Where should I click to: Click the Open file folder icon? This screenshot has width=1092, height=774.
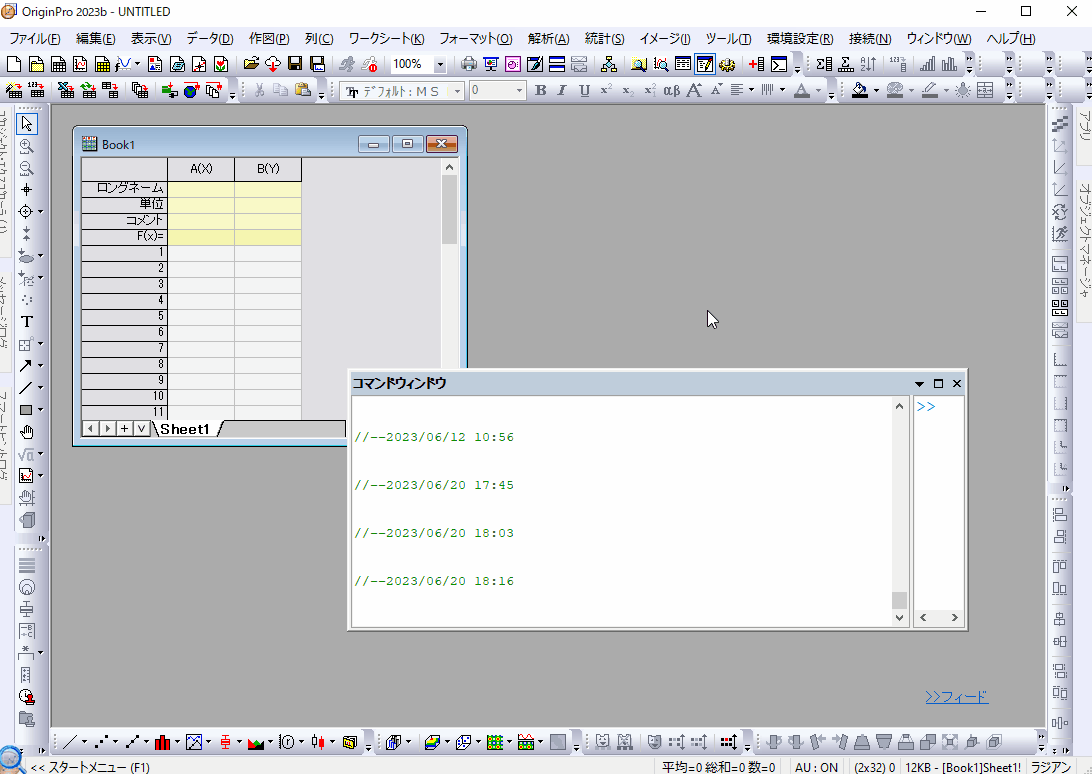251,65
